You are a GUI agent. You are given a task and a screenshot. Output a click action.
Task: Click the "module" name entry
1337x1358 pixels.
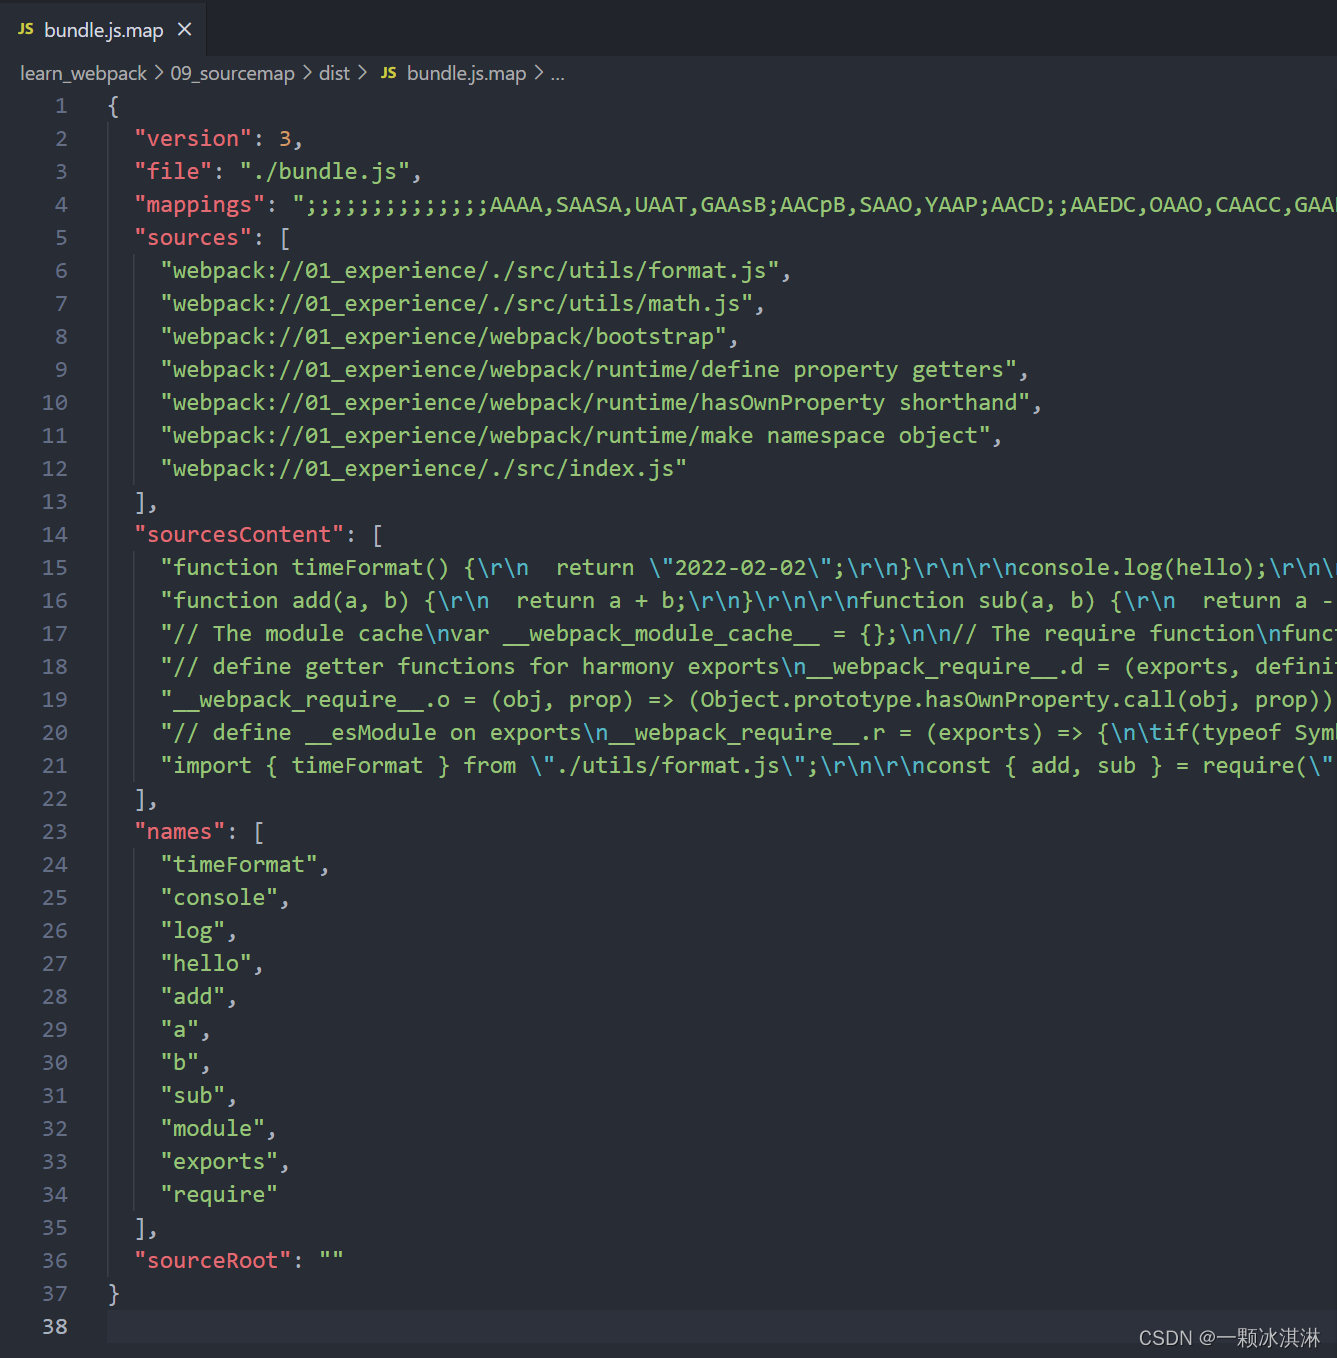213,1129
